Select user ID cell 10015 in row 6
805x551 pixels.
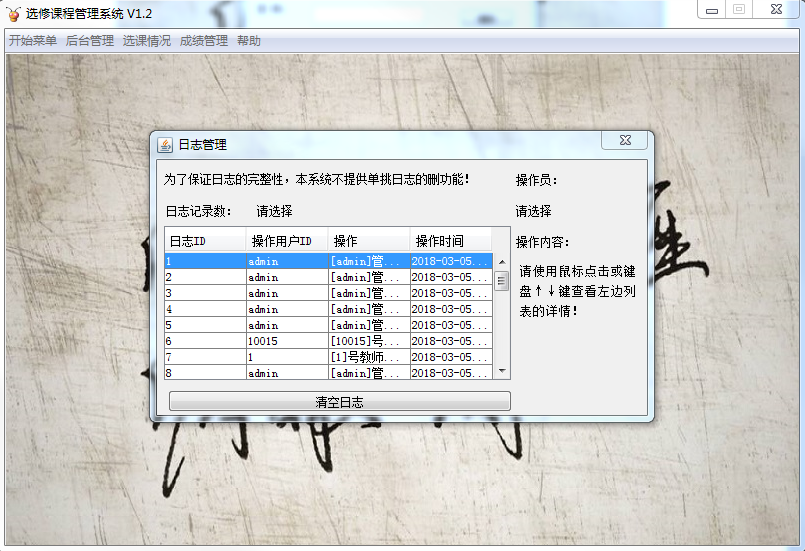[x=287, y=341]
